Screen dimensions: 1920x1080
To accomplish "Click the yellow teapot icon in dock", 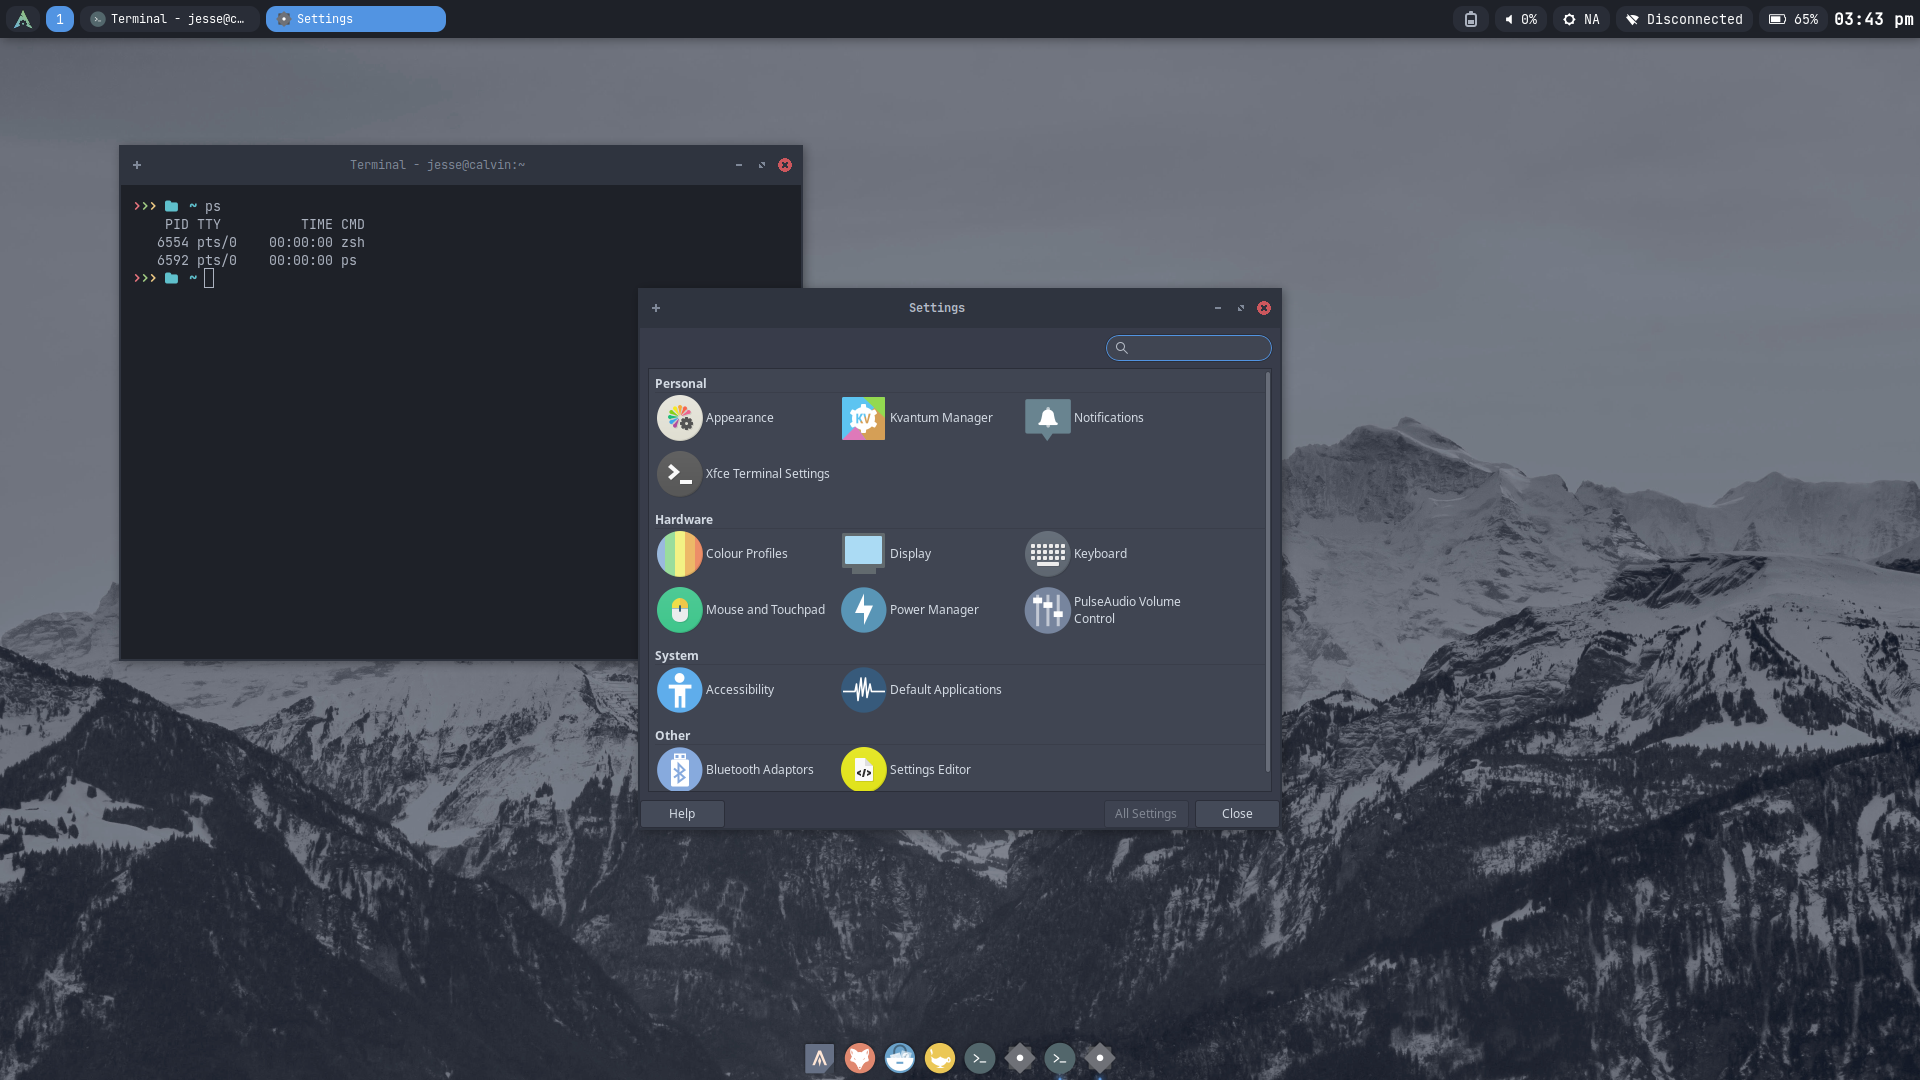I will coord(940,1058).
